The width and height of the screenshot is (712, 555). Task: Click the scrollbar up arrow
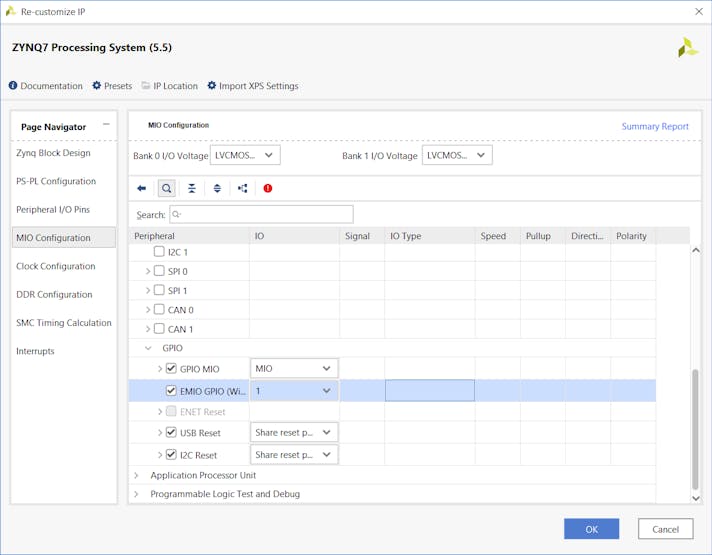(x=696, y=250)
